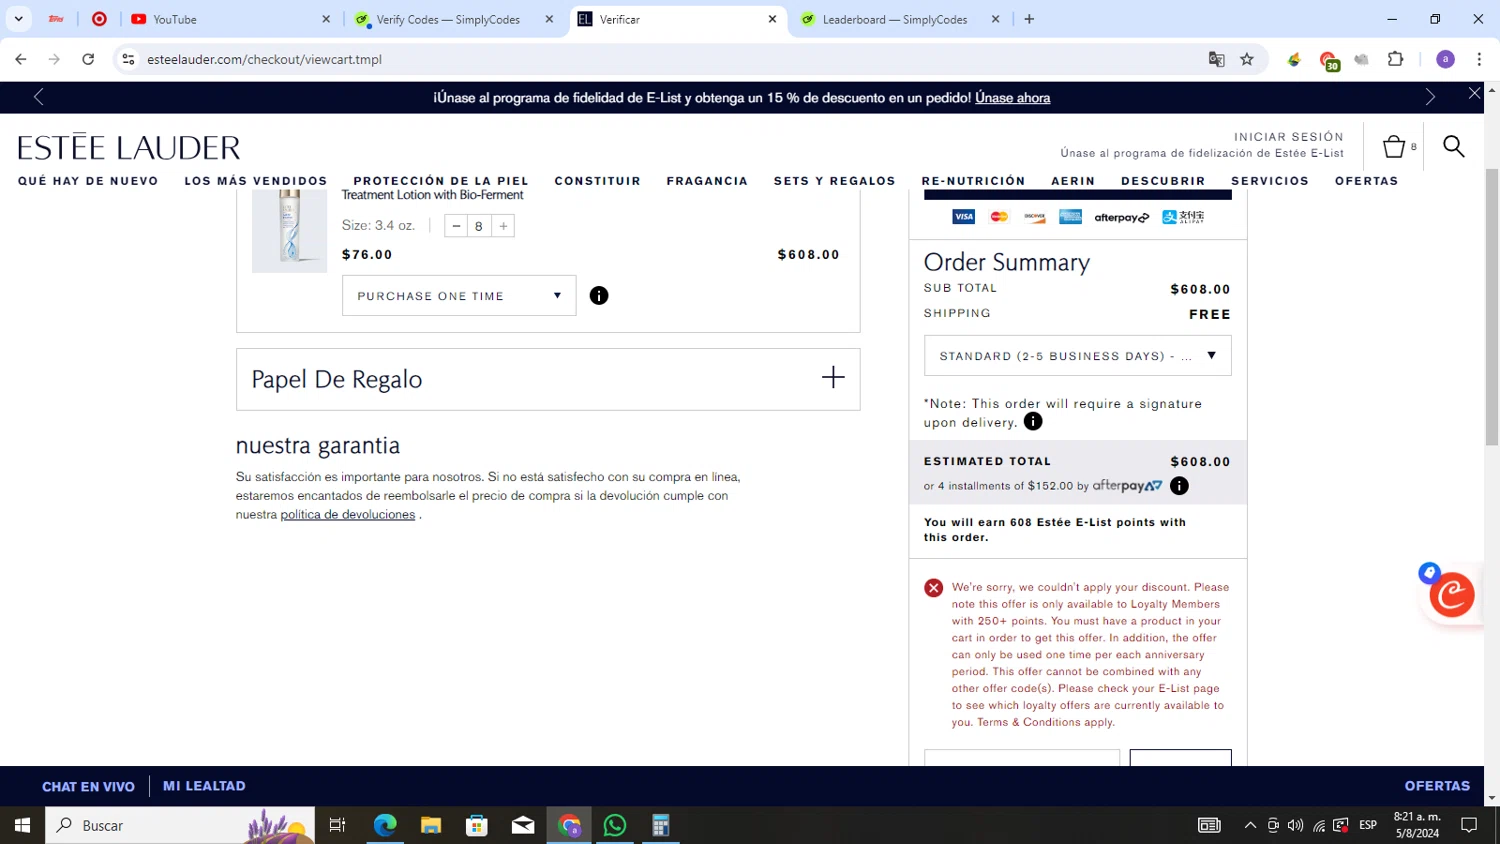Open QUÉ HAY DE NUEVO menu

(88, 181)
